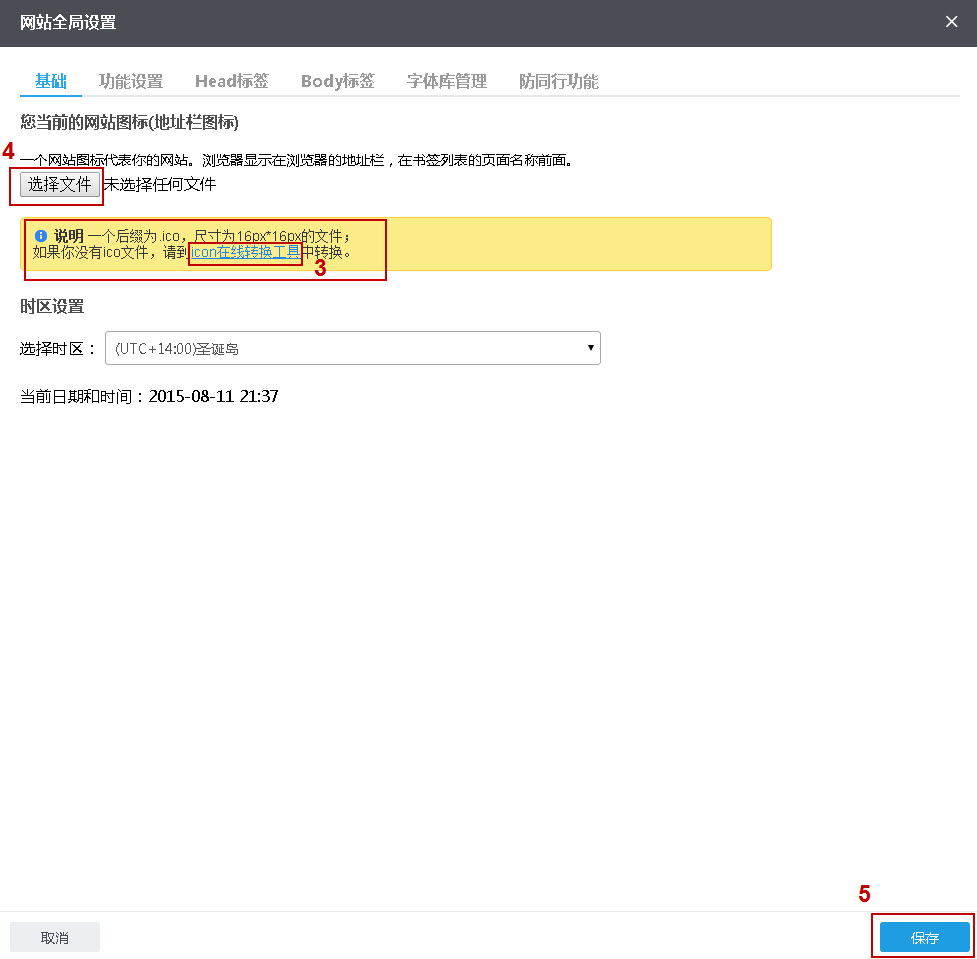Open the 字体库管理 tab
Viewport: 977px width, 959px height.
coord(446,81)
